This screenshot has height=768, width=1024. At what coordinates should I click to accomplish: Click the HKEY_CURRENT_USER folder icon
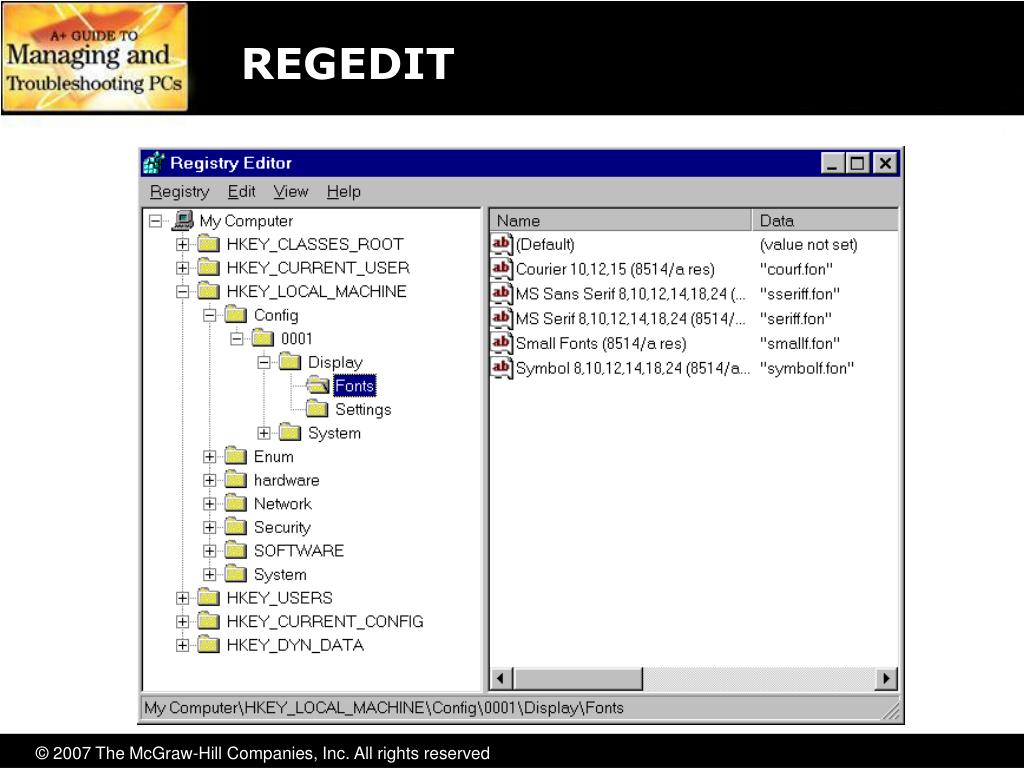[x=208, y=268]
